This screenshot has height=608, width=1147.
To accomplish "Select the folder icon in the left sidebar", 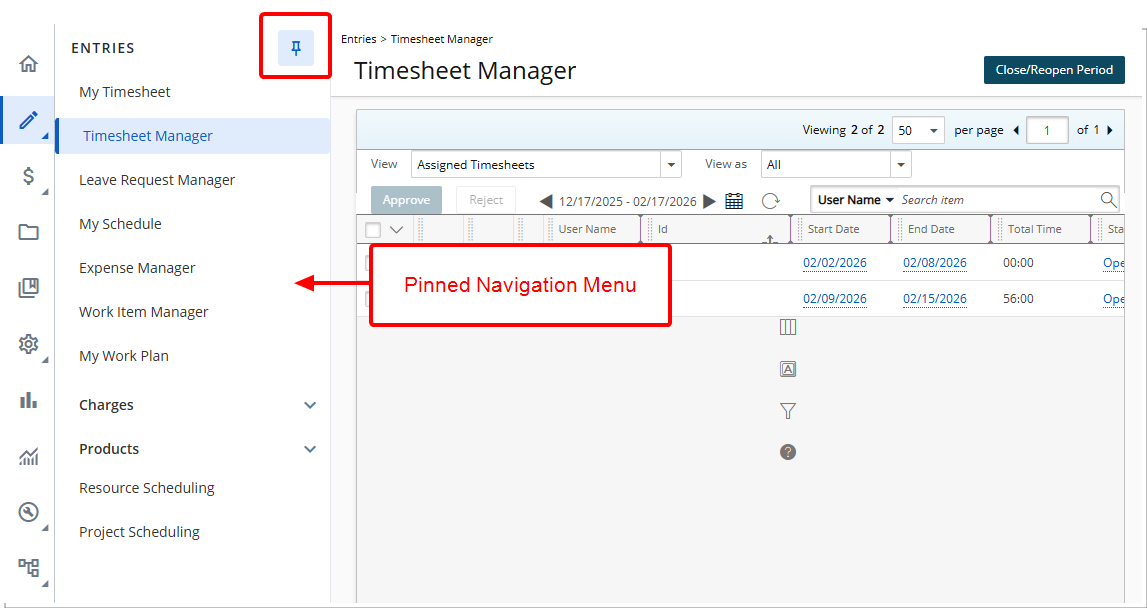I will pyautogui.click(x=28, y=232).
